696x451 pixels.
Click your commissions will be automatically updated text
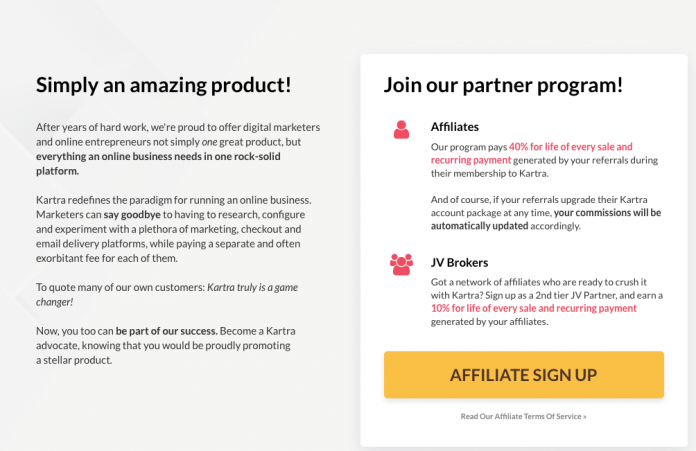tap(546, 219)
